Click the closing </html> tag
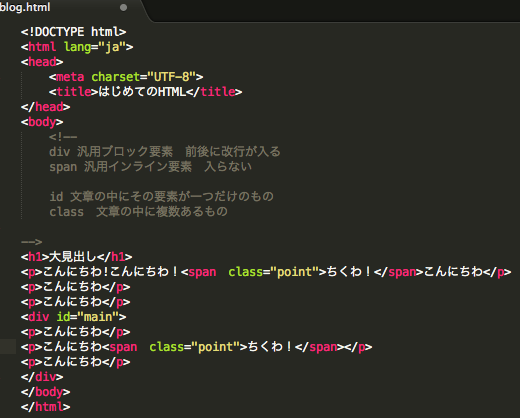This screenshot has height=418, width=520. [45, 407]
